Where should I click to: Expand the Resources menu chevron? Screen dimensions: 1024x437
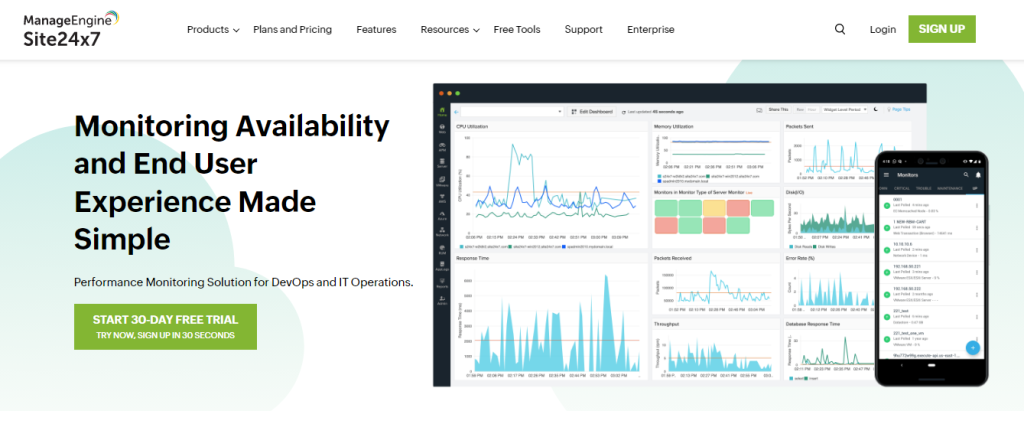[477, 31]
